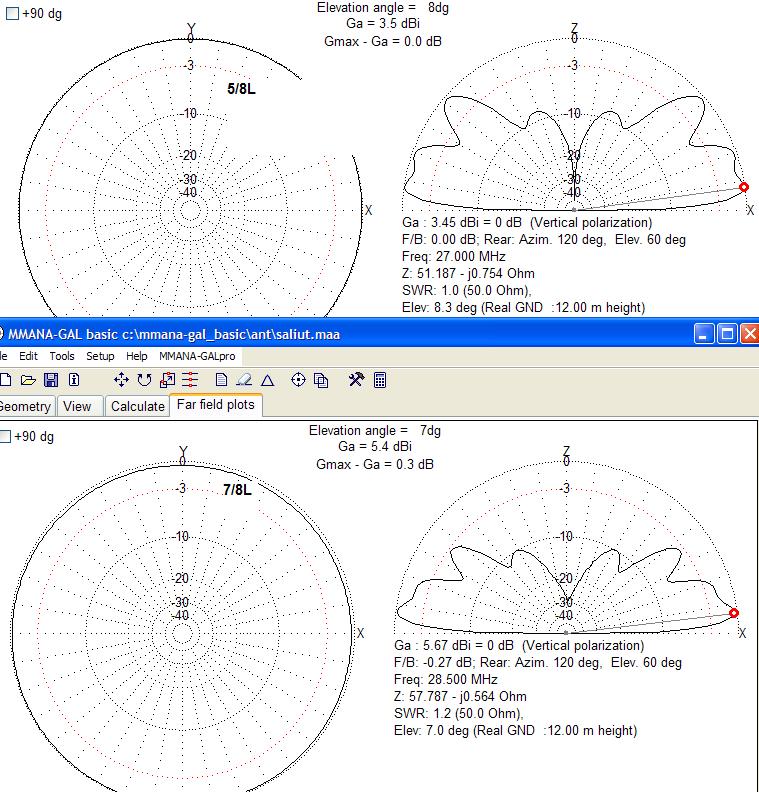
Task: Toggle the +90 dg checkbox in lower window
Action: (5, 436)
